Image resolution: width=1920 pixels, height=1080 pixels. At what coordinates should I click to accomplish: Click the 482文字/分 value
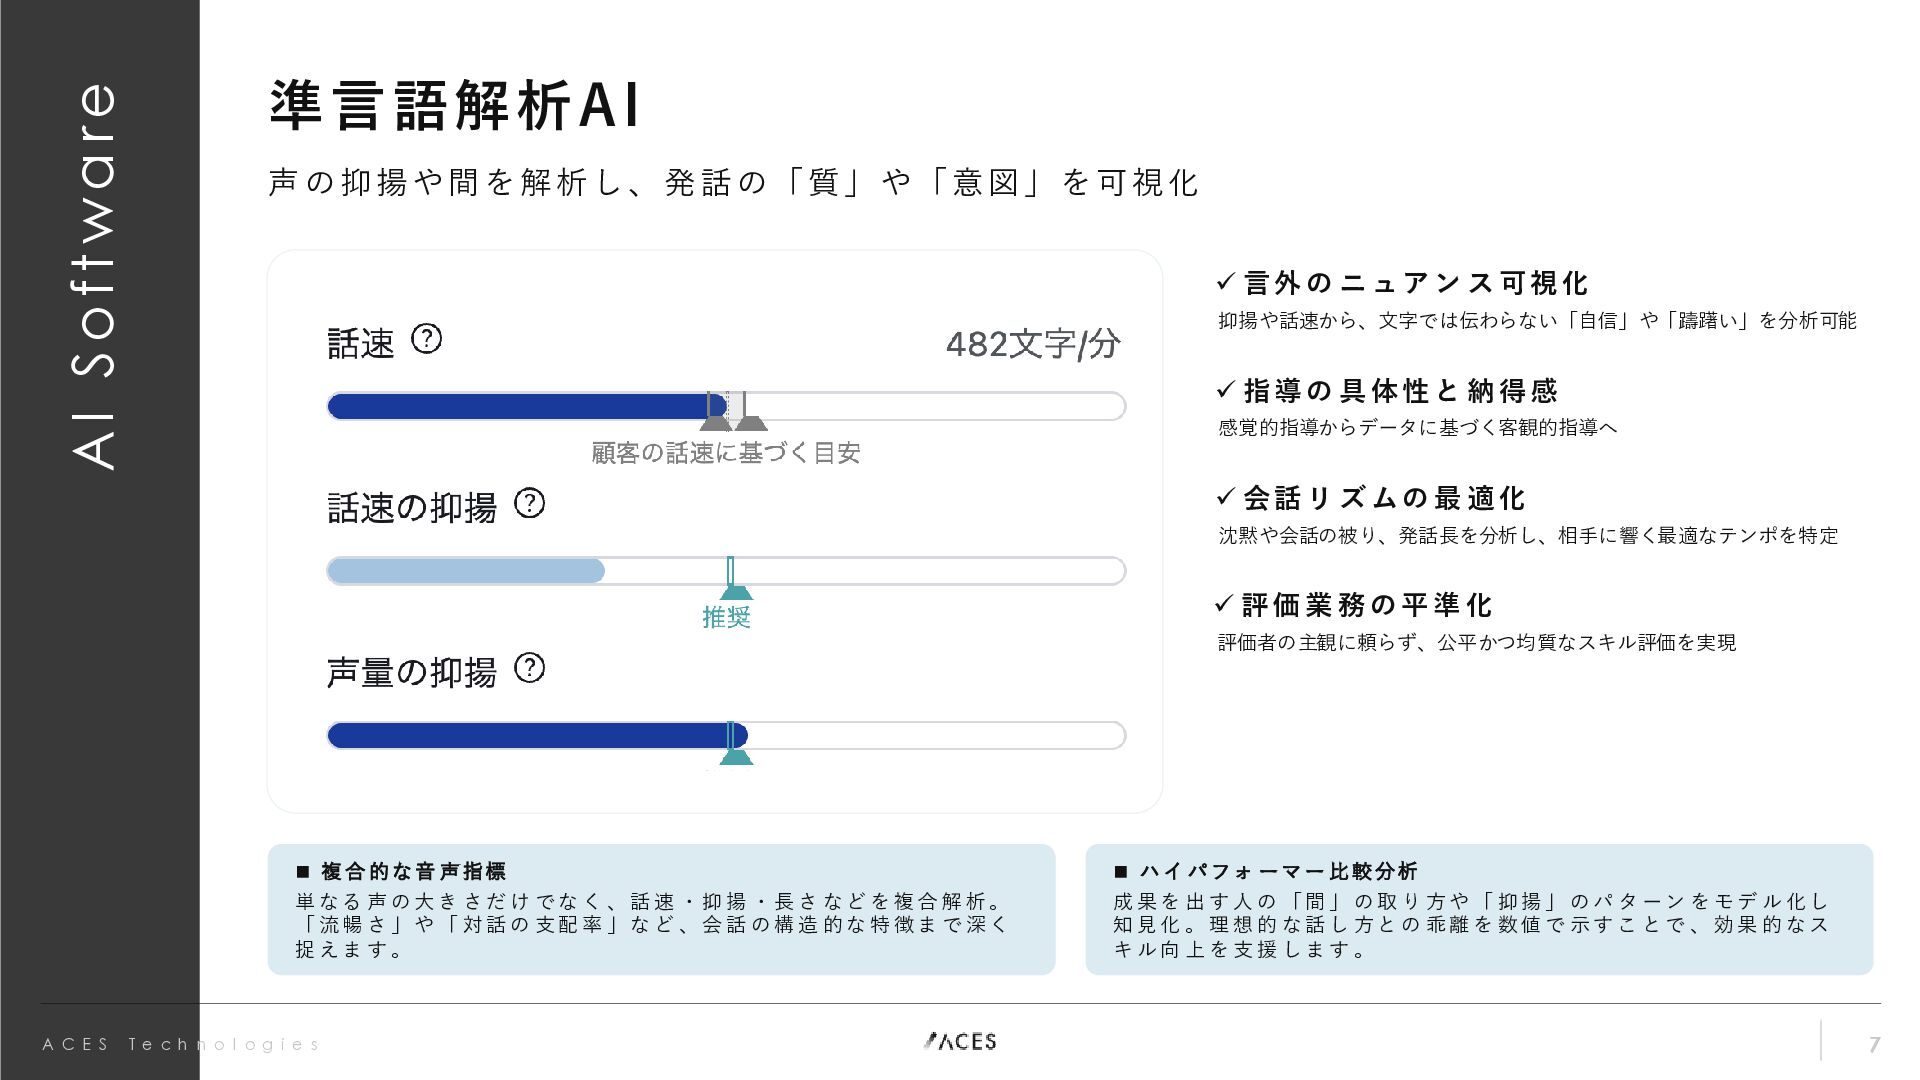[1033, 344]
